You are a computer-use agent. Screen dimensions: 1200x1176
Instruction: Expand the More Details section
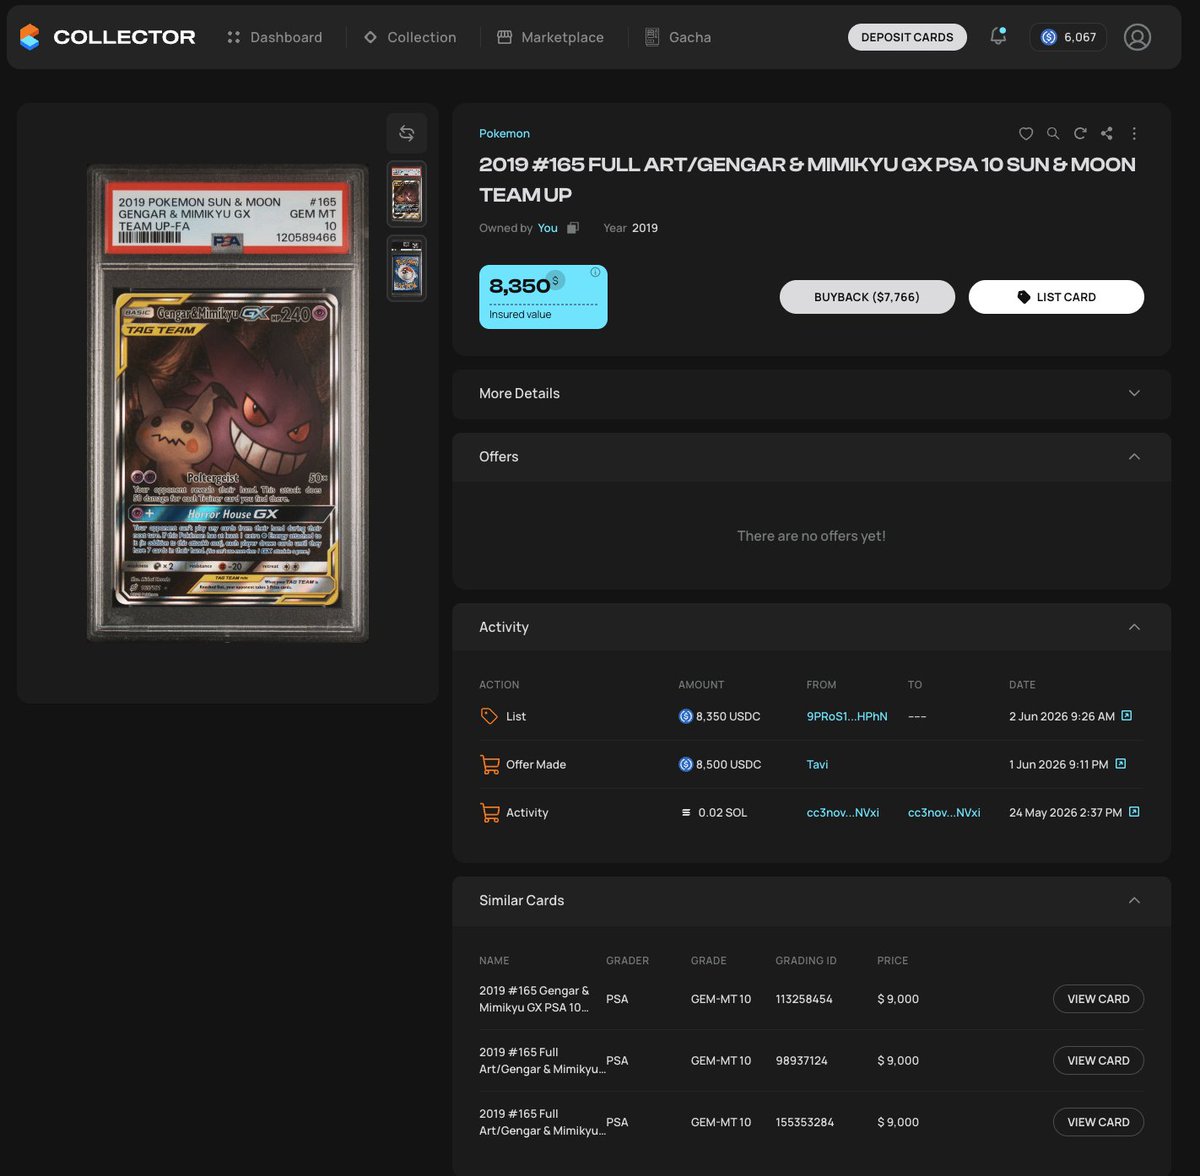tap(811, 393)
